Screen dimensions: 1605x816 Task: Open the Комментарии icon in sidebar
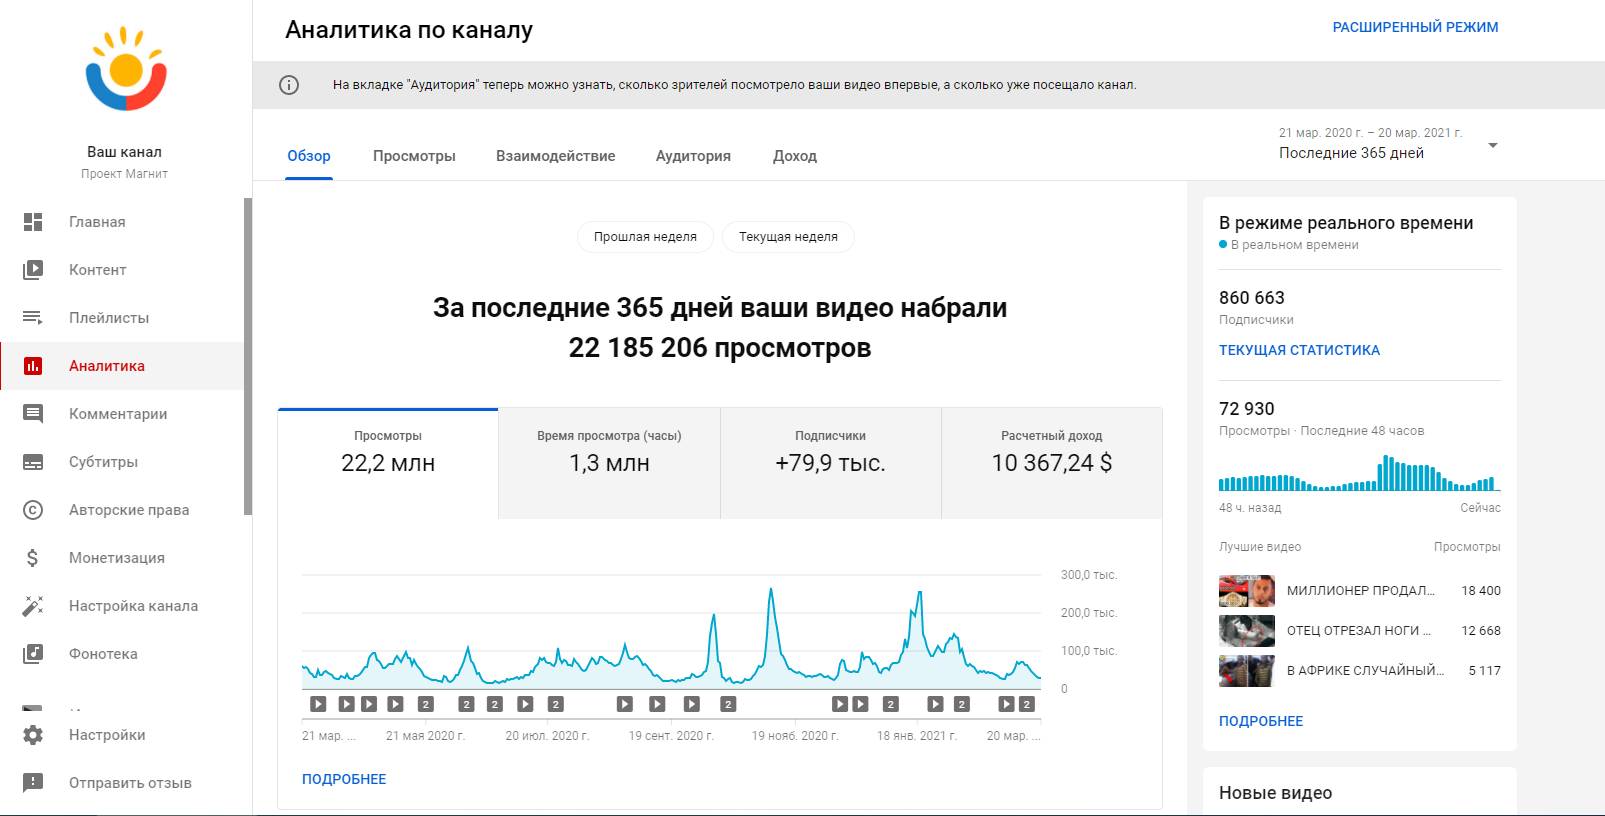[33, 414]
